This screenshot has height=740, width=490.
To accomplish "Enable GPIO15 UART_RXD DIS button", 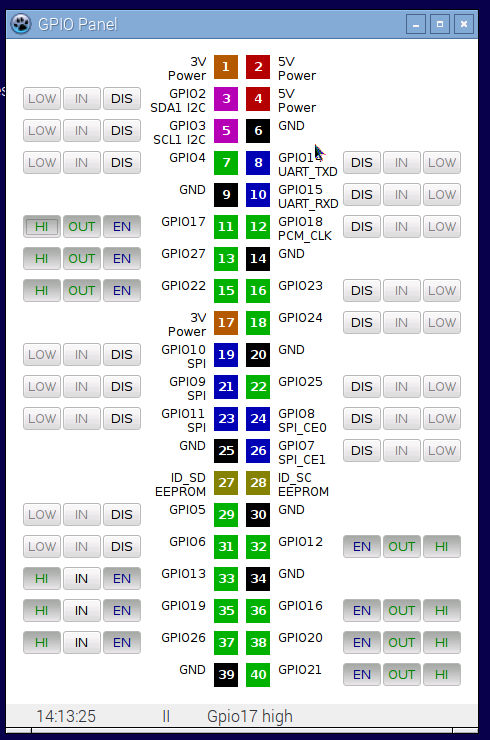I will point(362,194).
